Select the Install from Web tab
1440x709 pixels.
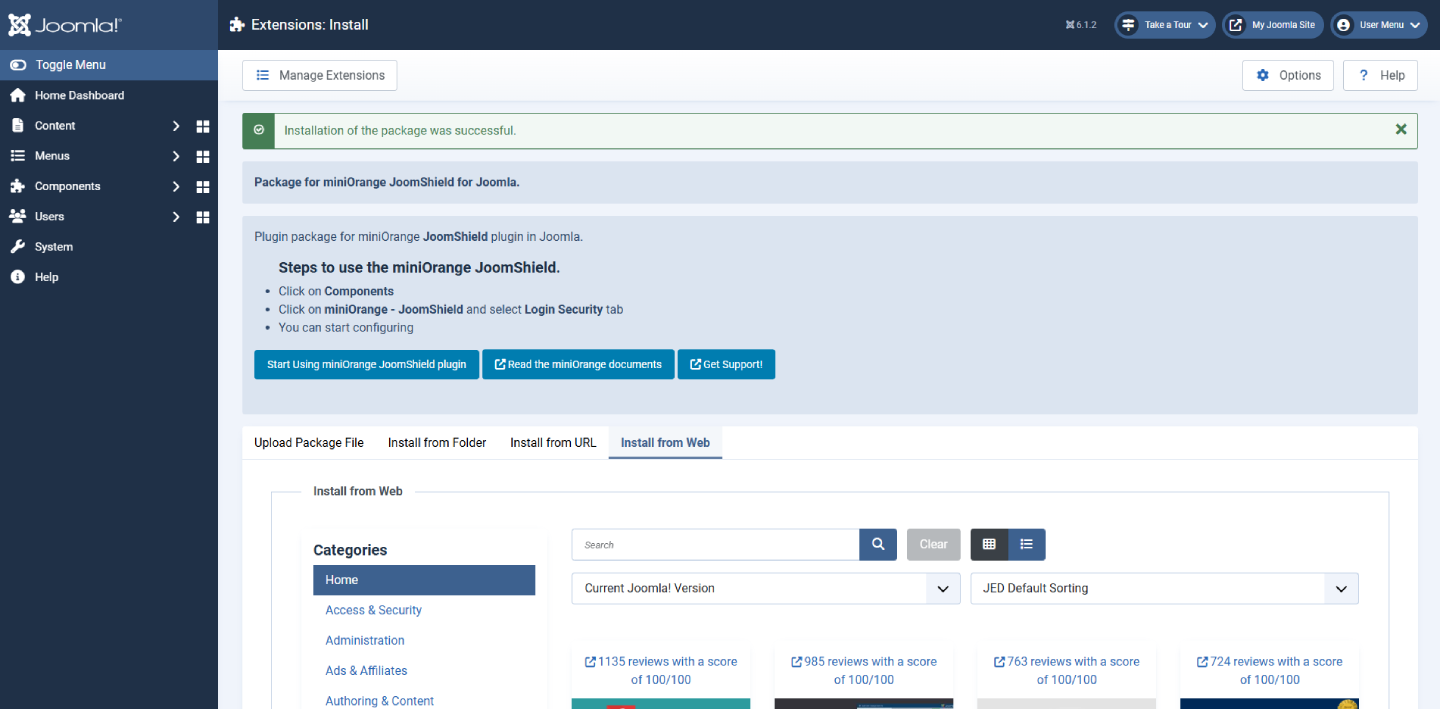click(665, 442)
